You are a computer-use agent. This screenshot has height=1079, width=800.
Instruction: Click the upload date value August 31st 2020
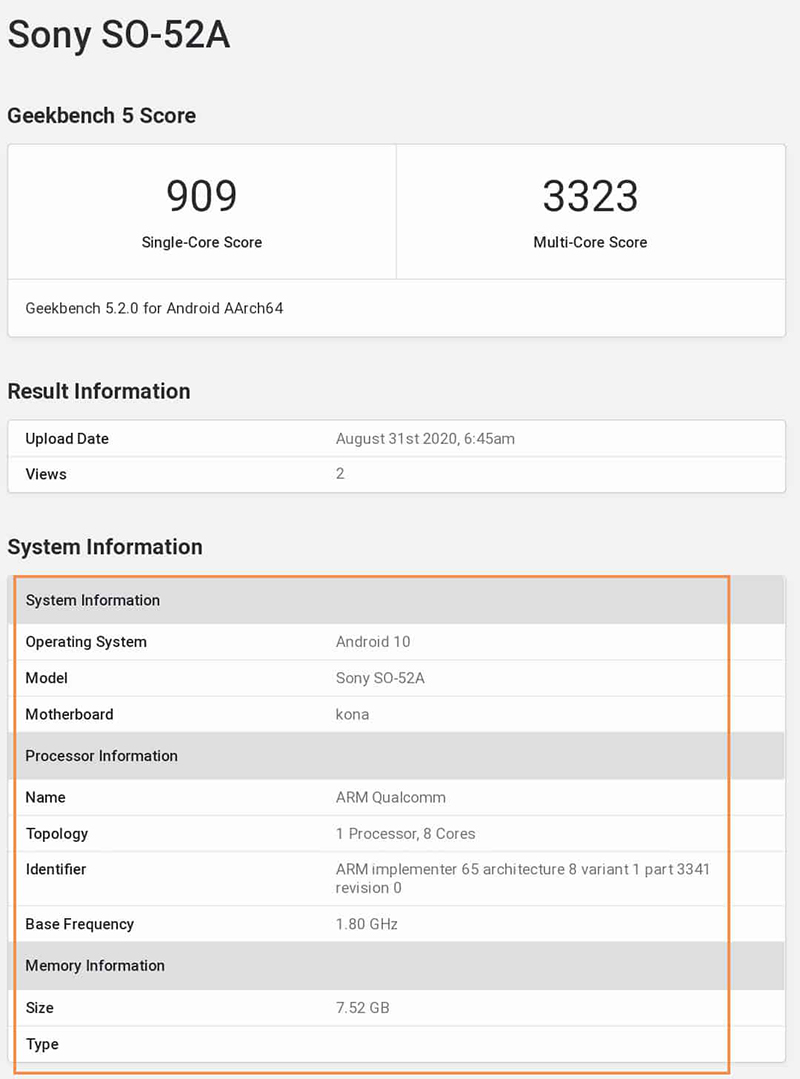[x=425, y=438]
